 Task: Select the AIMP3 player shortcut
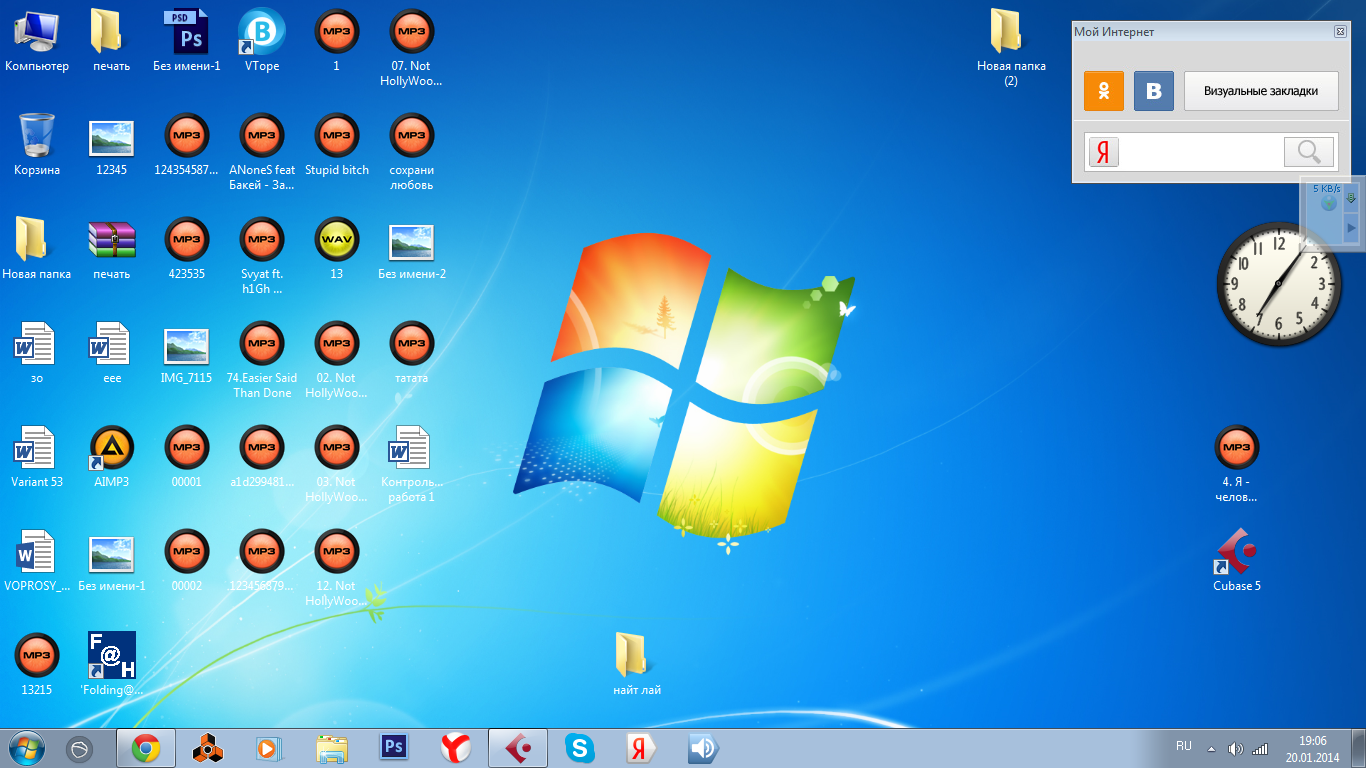coord(112,457)
